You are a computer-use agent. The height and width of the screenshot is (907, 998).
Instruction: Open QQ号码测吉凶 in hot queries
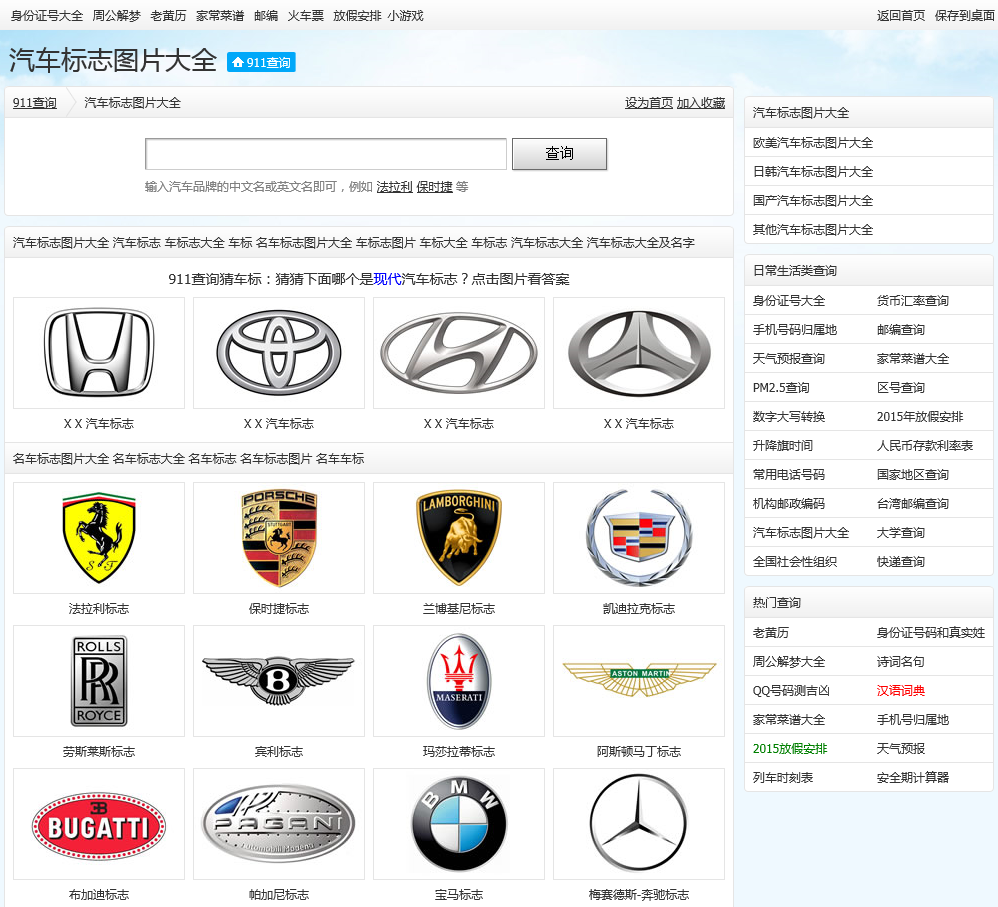[x=791, y=691]
